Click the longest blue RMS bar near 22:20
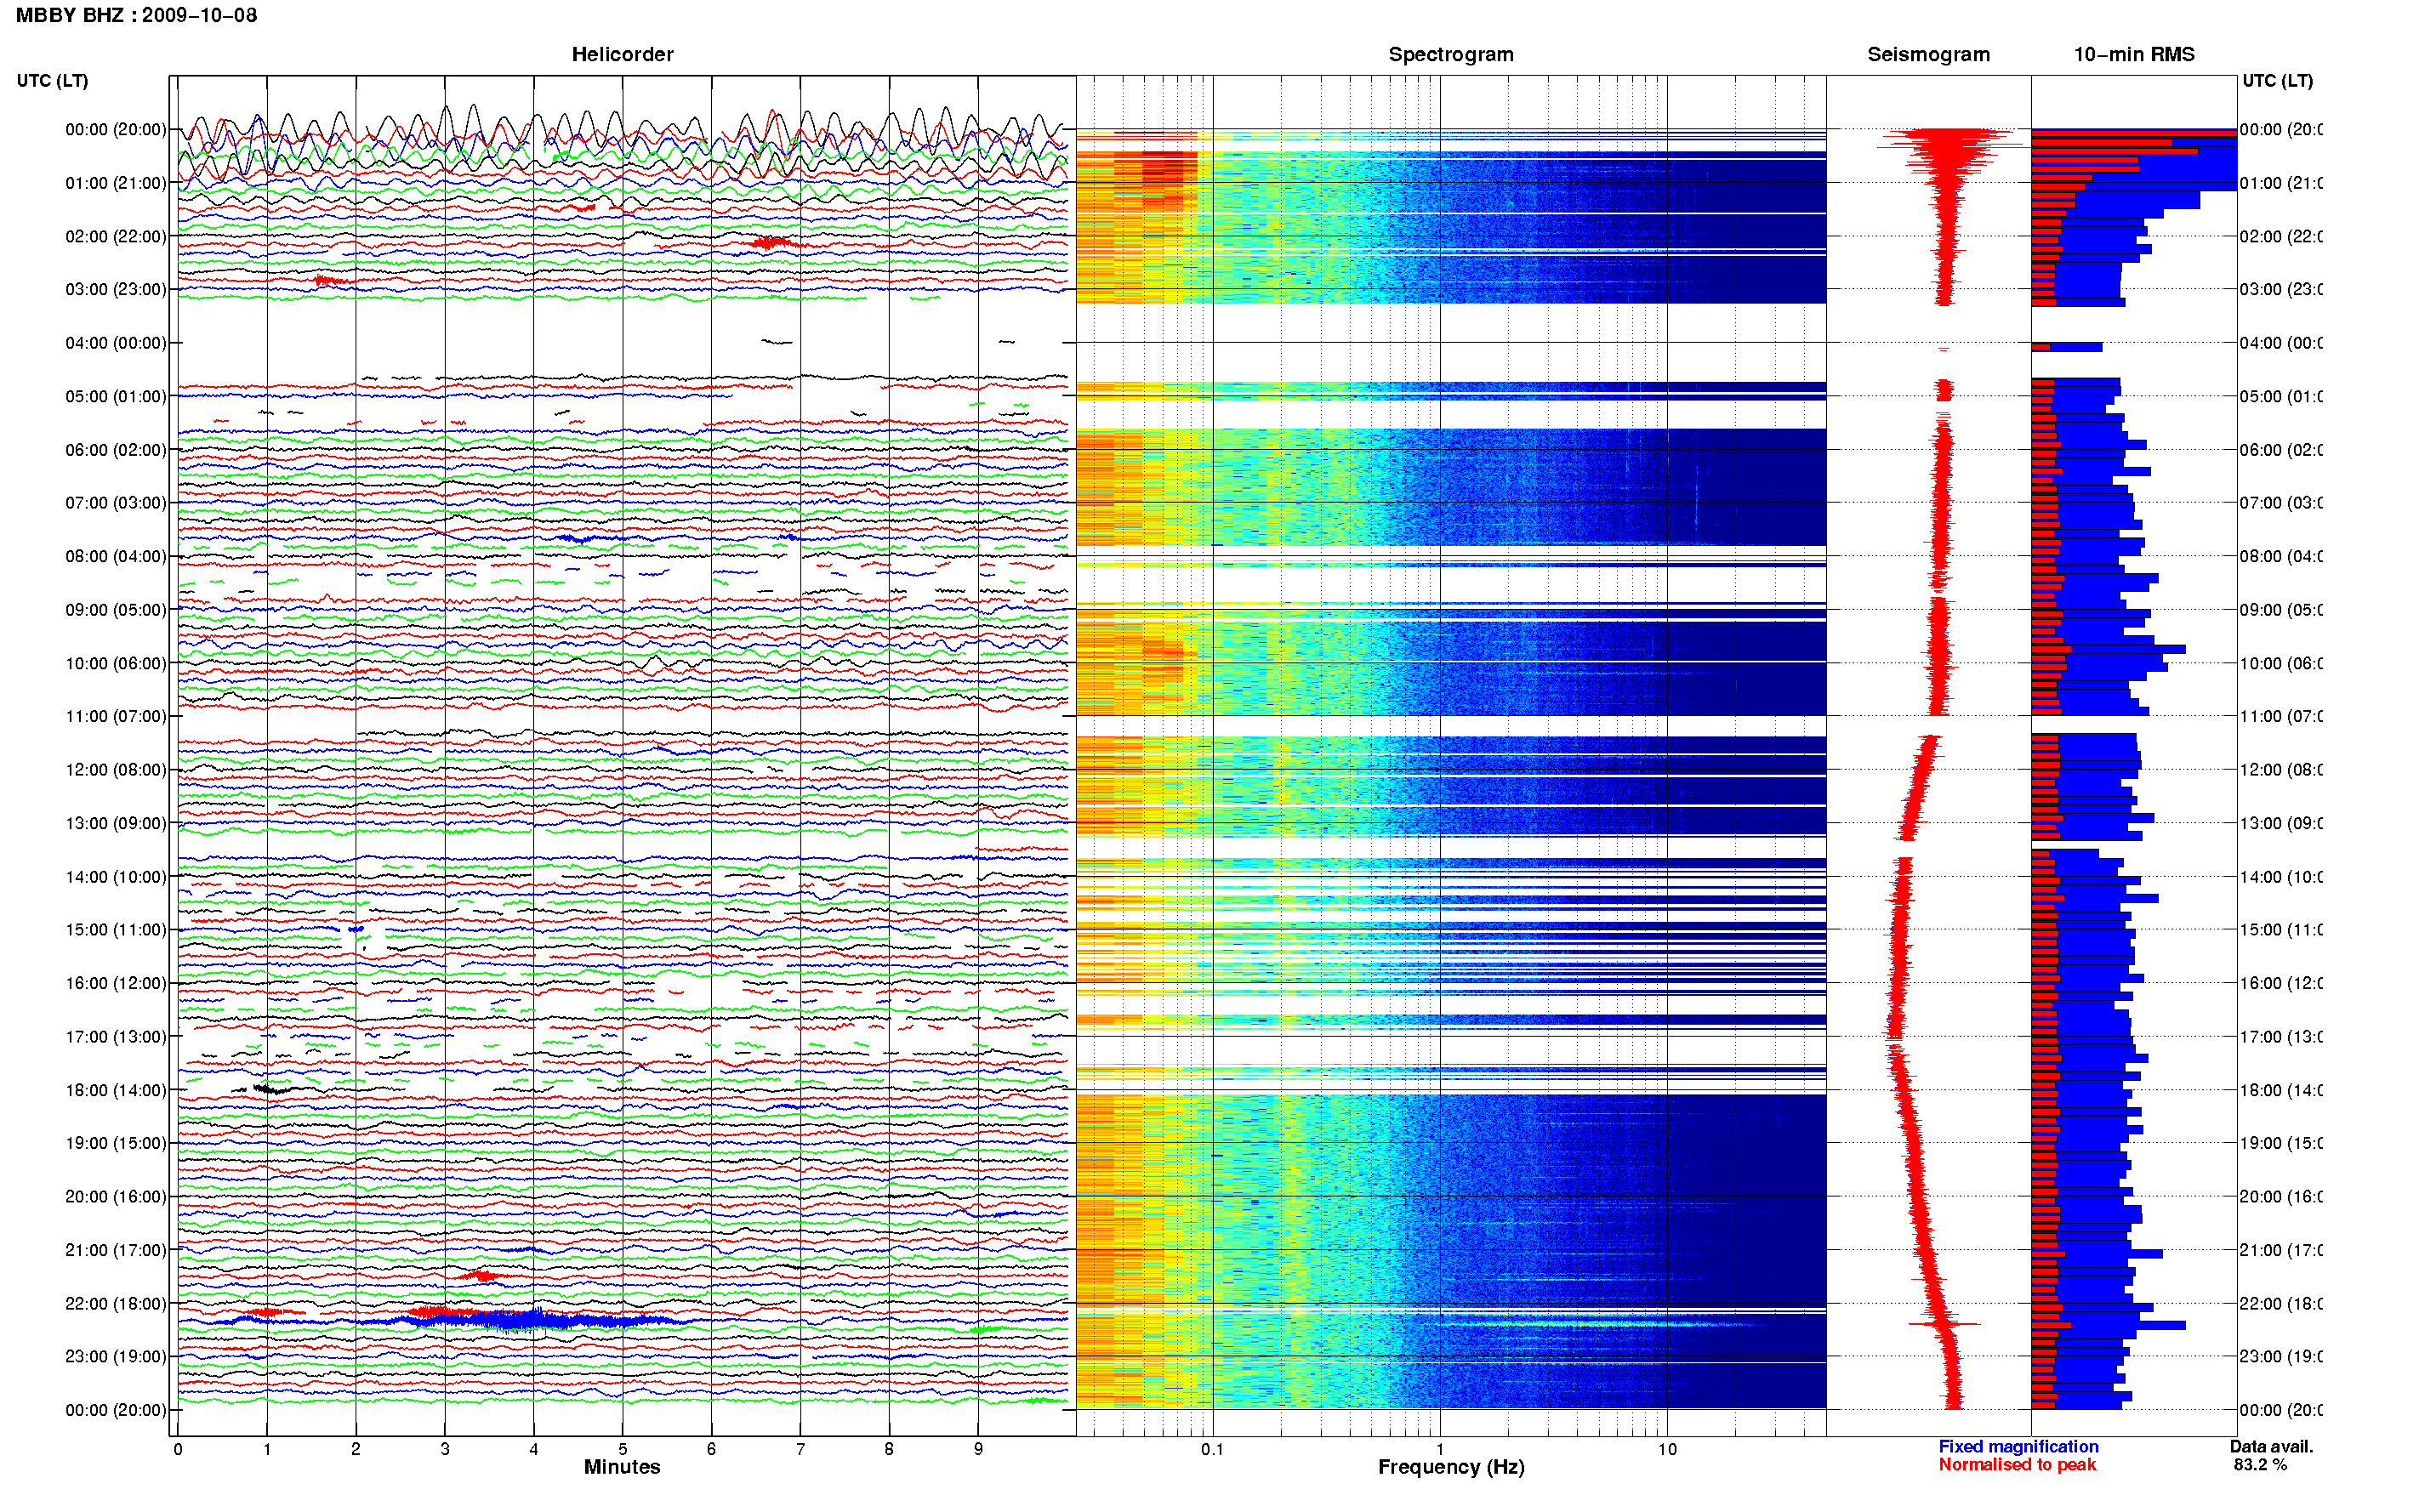 click(x=2108, y=1325)
